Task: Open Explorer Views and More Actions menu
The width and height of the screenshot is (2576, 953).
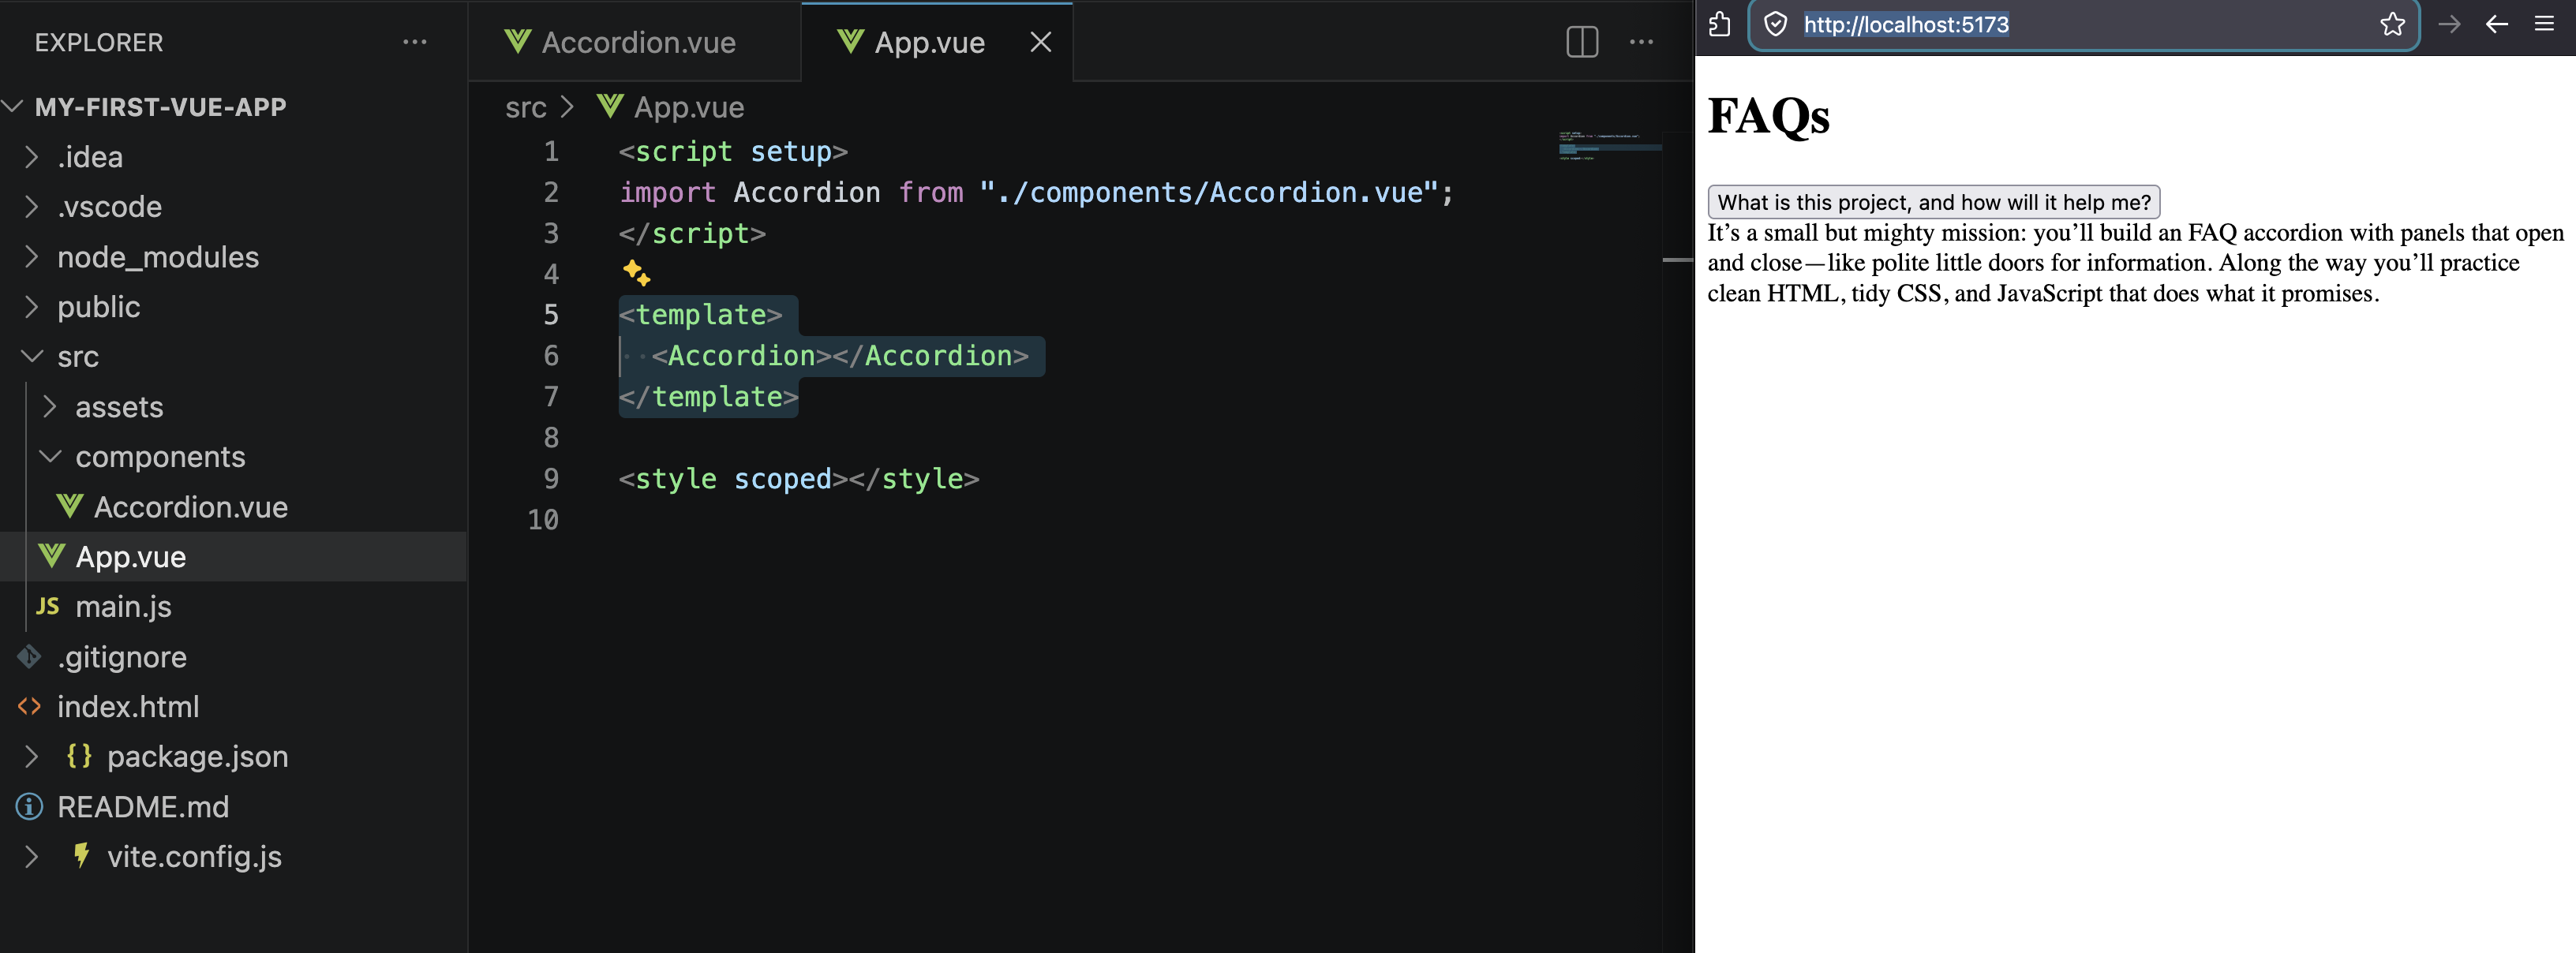Action: tap(414, 42)
